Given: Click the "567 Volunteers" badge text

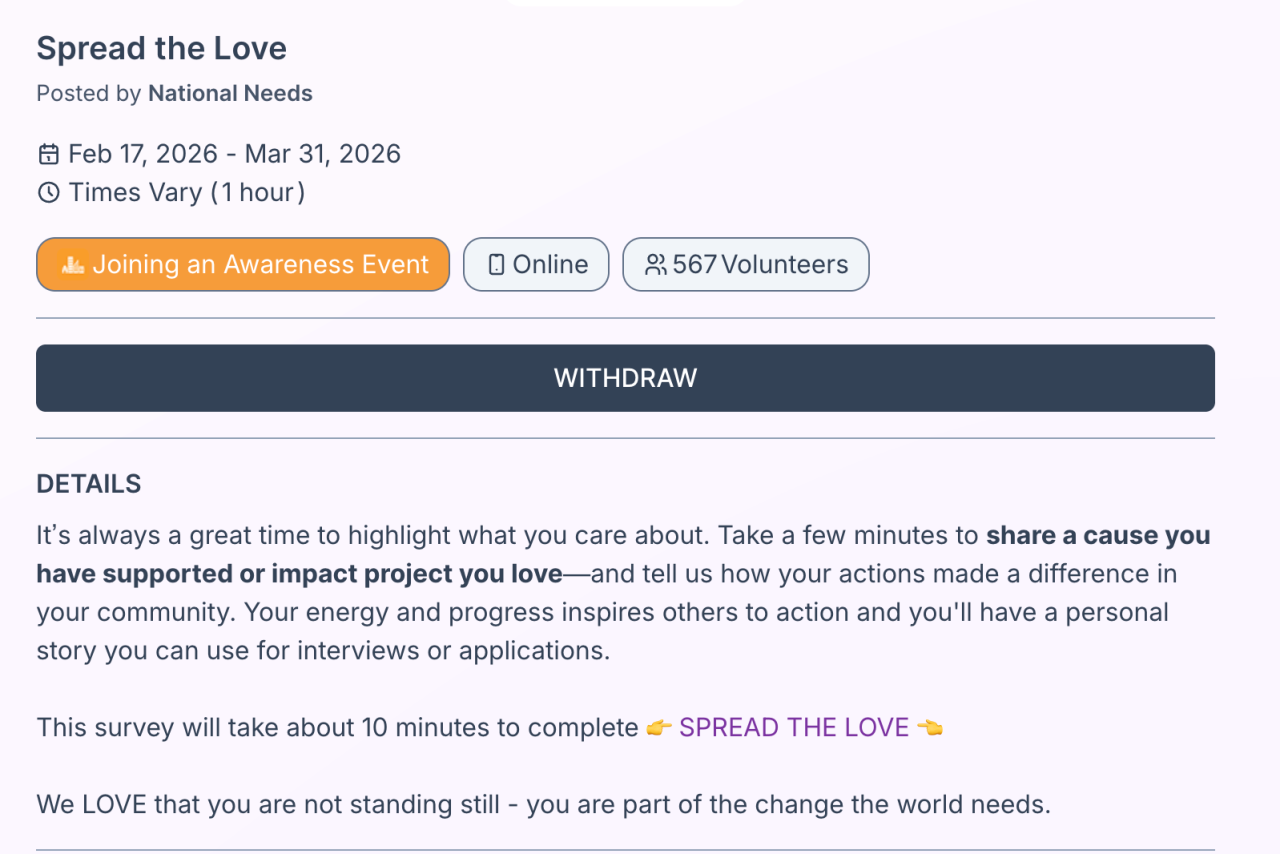Looking at the screenshot, I should click(x=760, y=265).
